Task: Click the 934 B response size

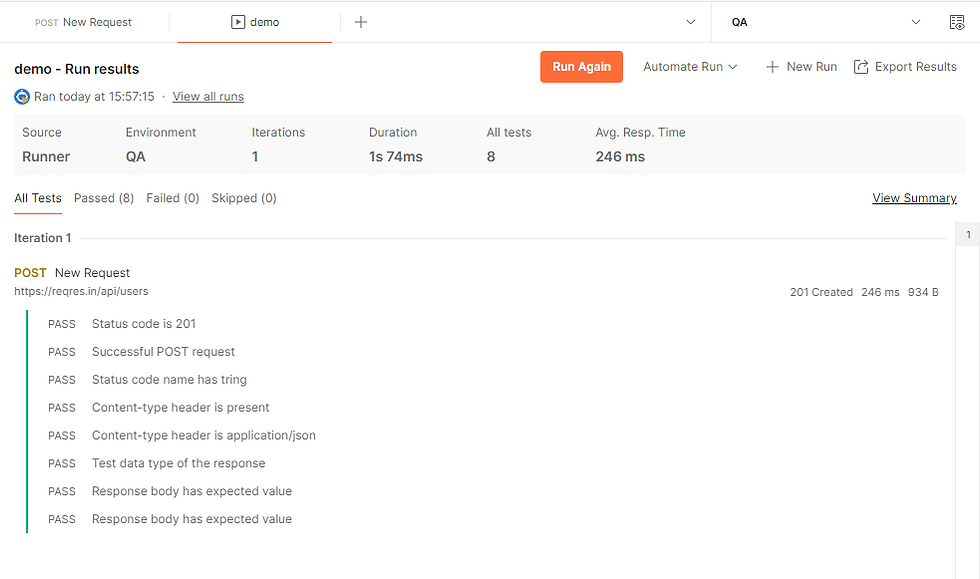Action: (923, 293)
